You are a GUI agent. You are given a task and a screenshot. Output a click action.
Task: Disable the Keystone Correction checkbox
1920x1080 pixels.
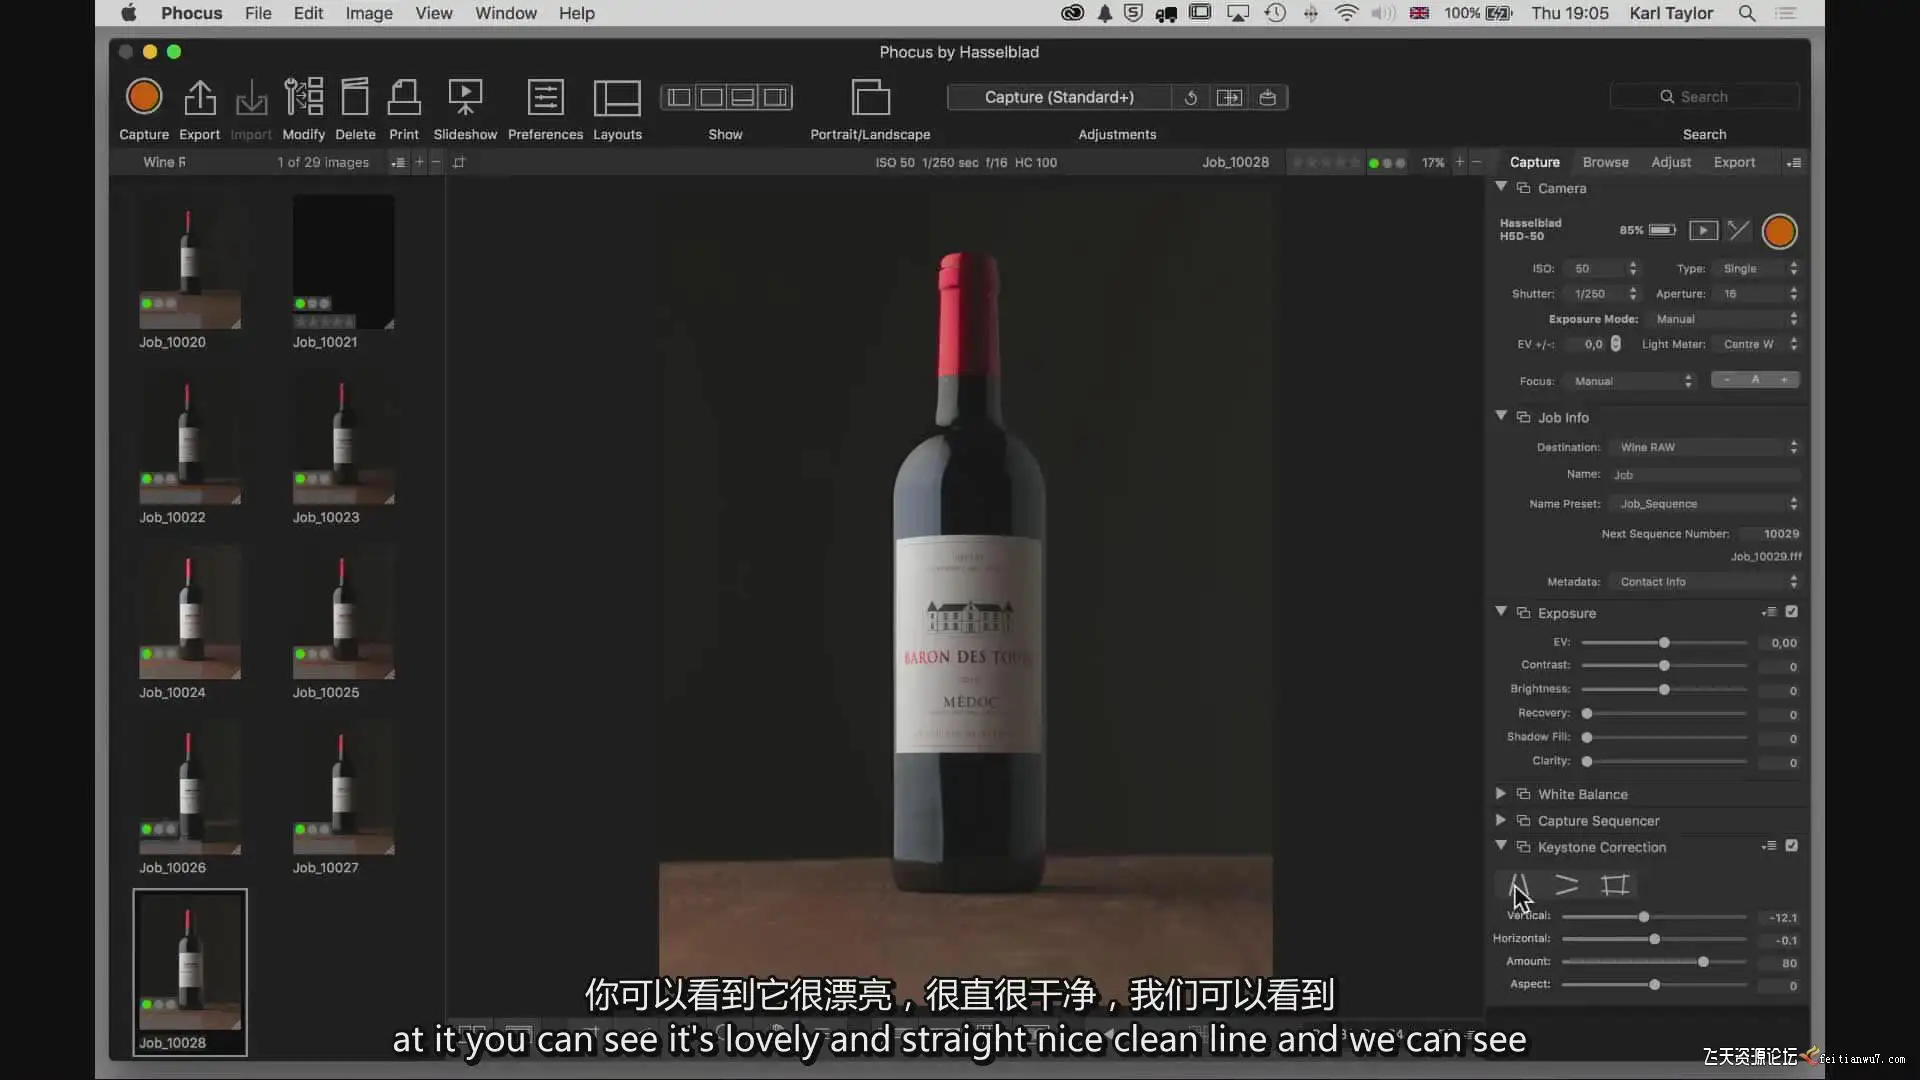tap(1791, 846)
